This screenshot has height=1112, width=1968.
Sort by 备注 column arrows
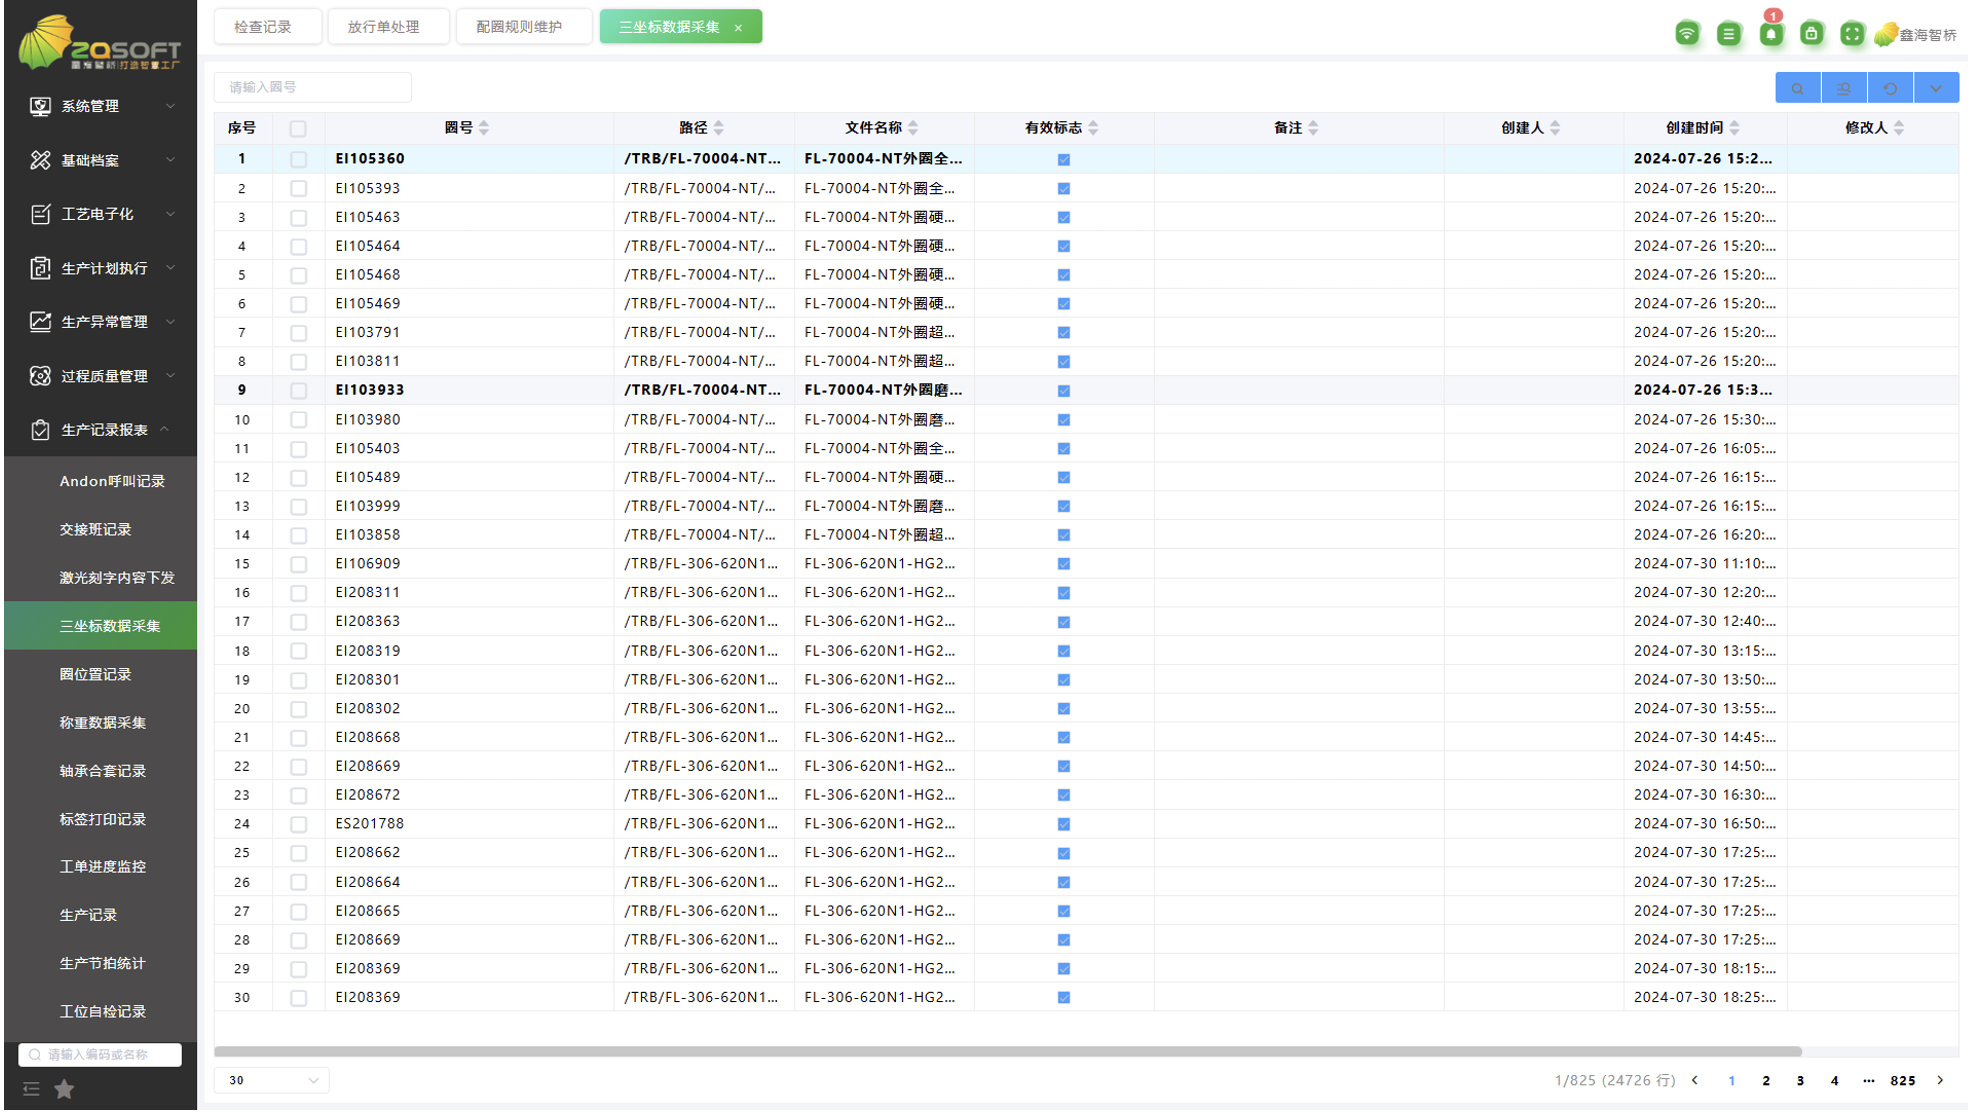1314,128
